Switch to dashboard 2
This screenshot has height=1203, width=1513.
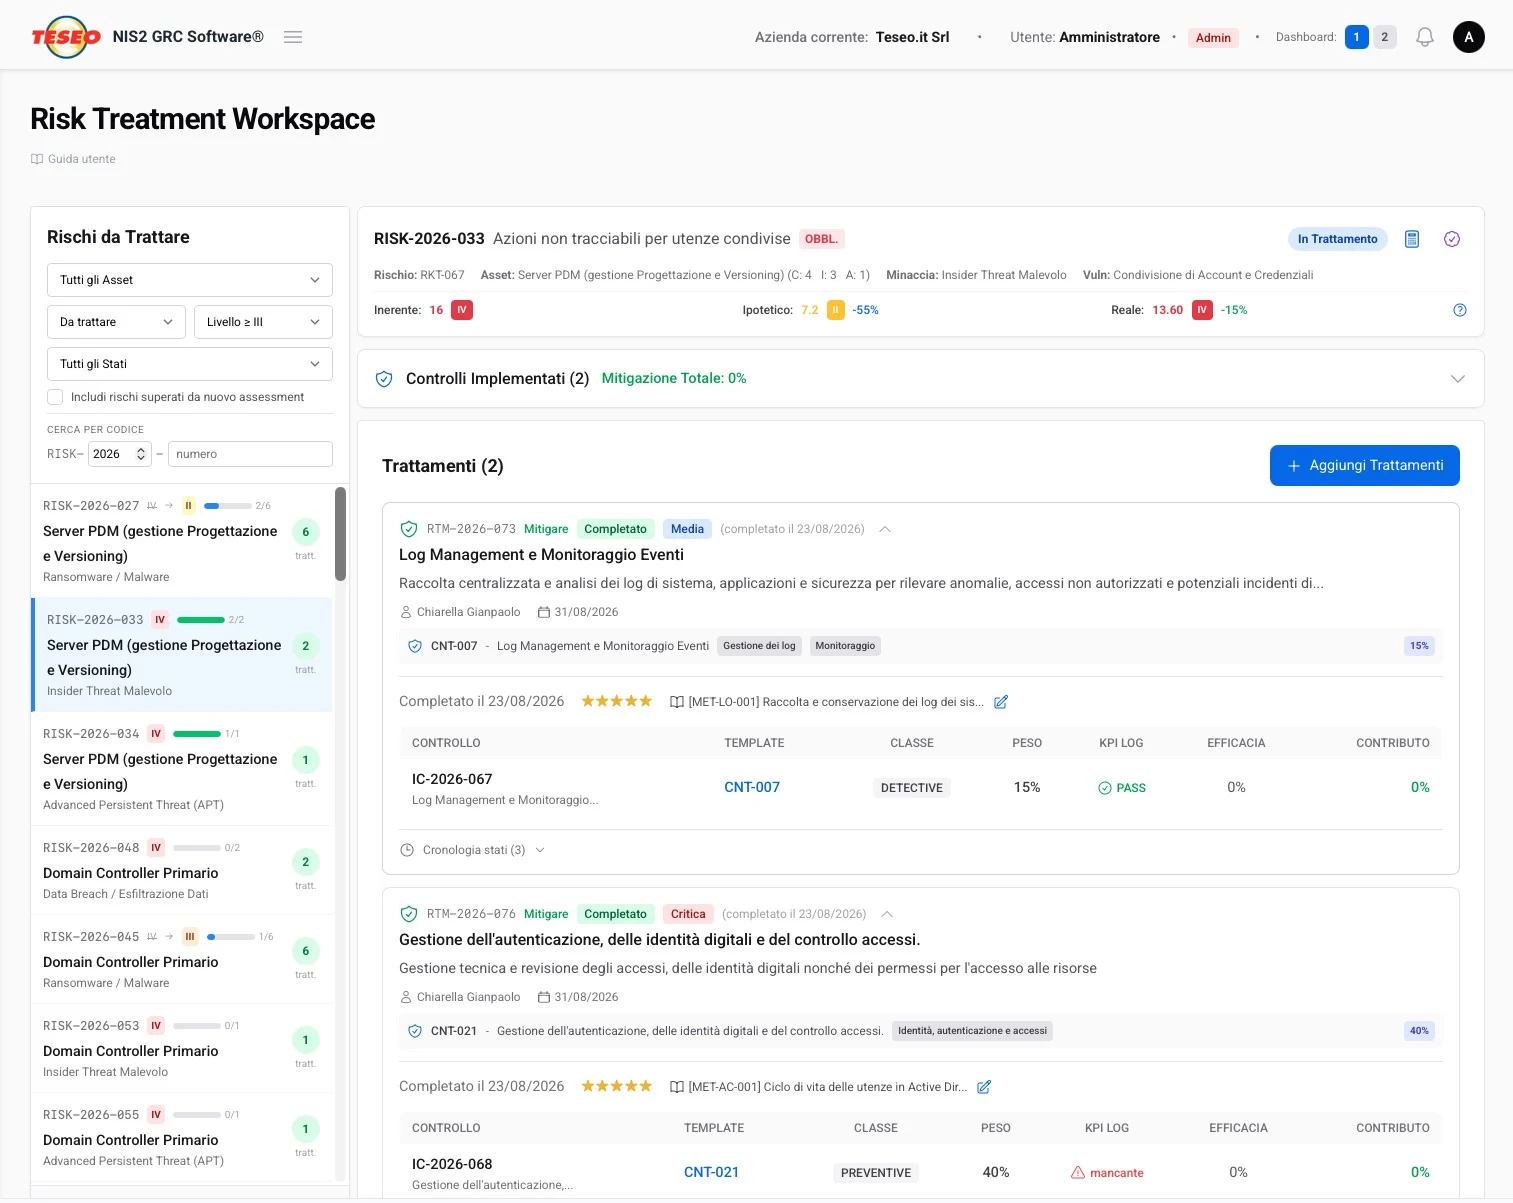click(1384, 37)
